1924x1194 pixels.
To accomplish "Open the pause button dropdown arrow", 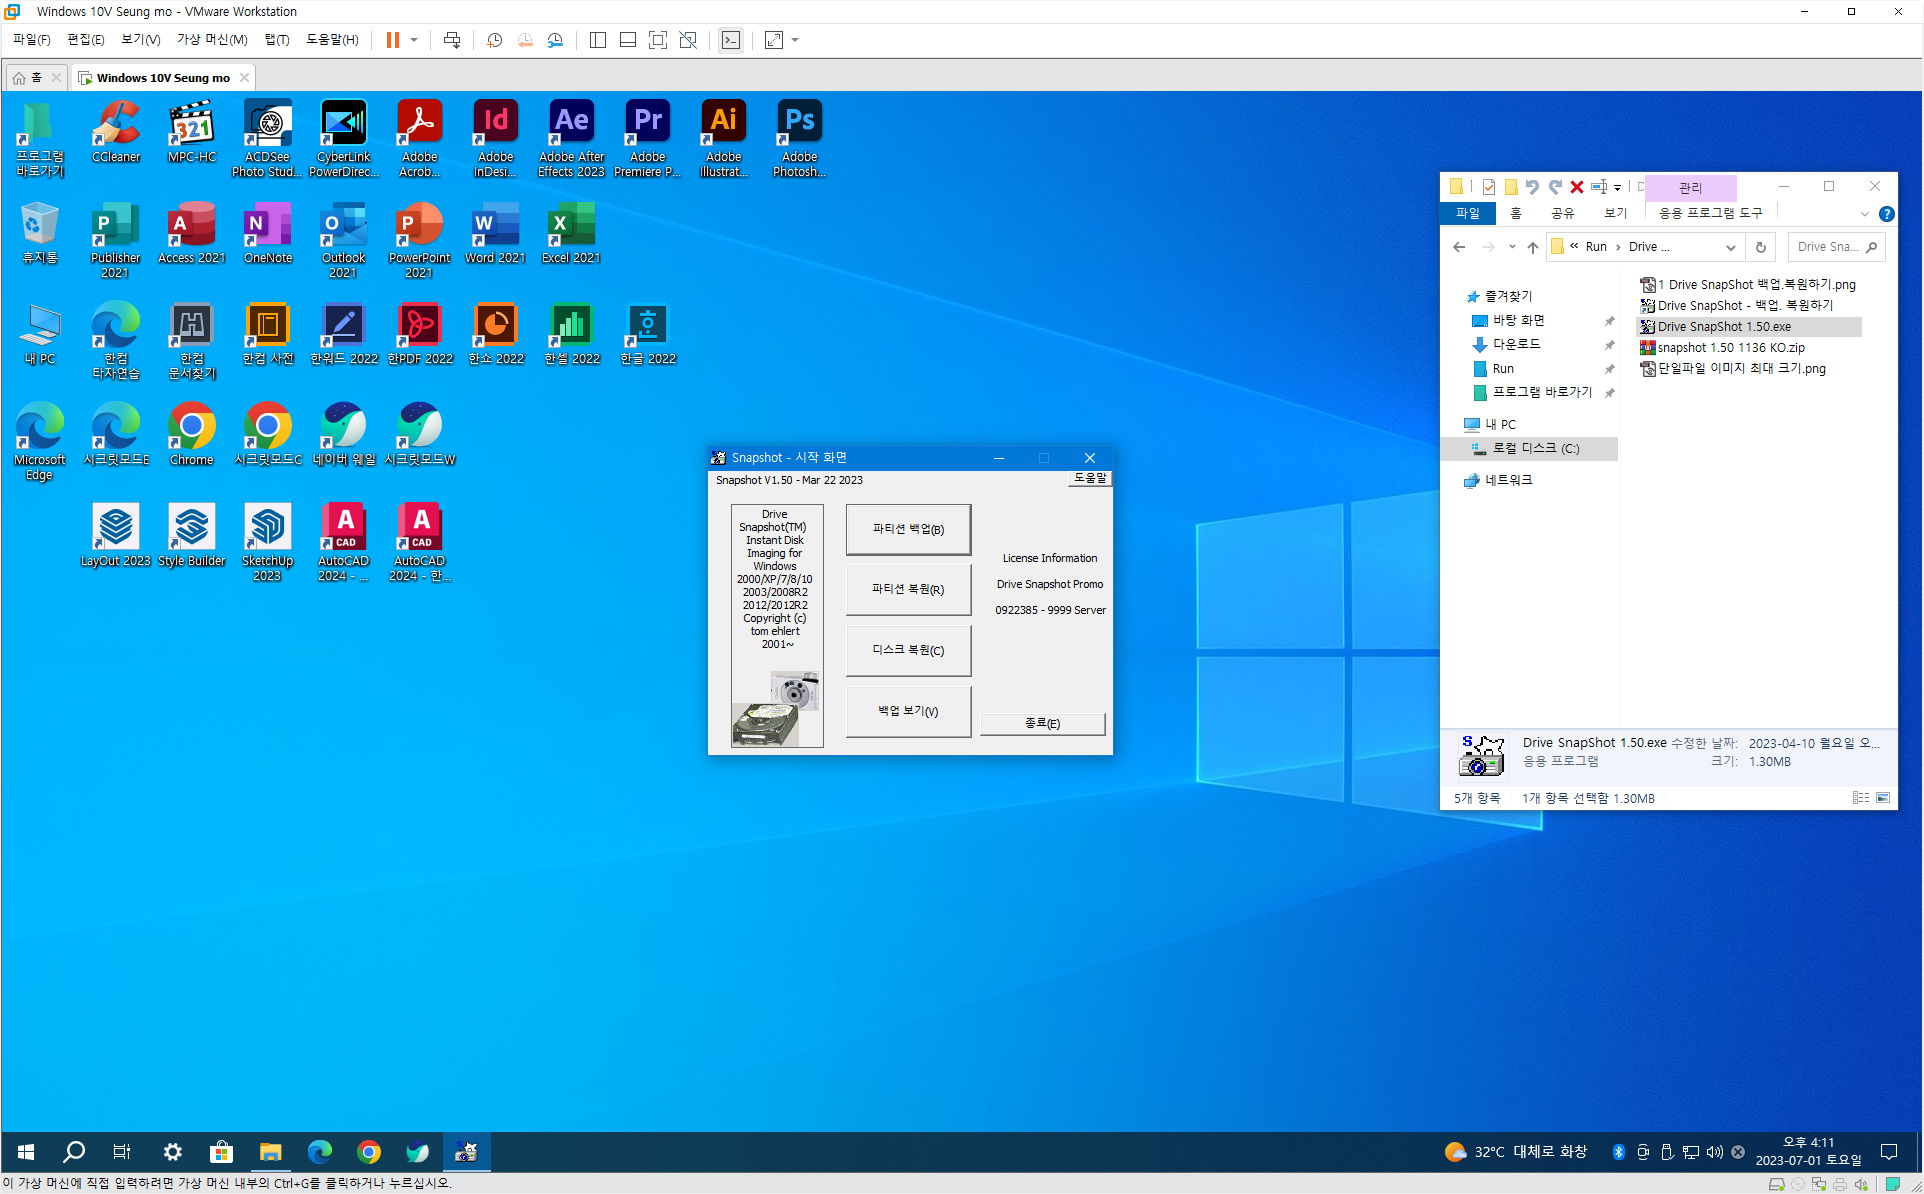I will [414, 40].
